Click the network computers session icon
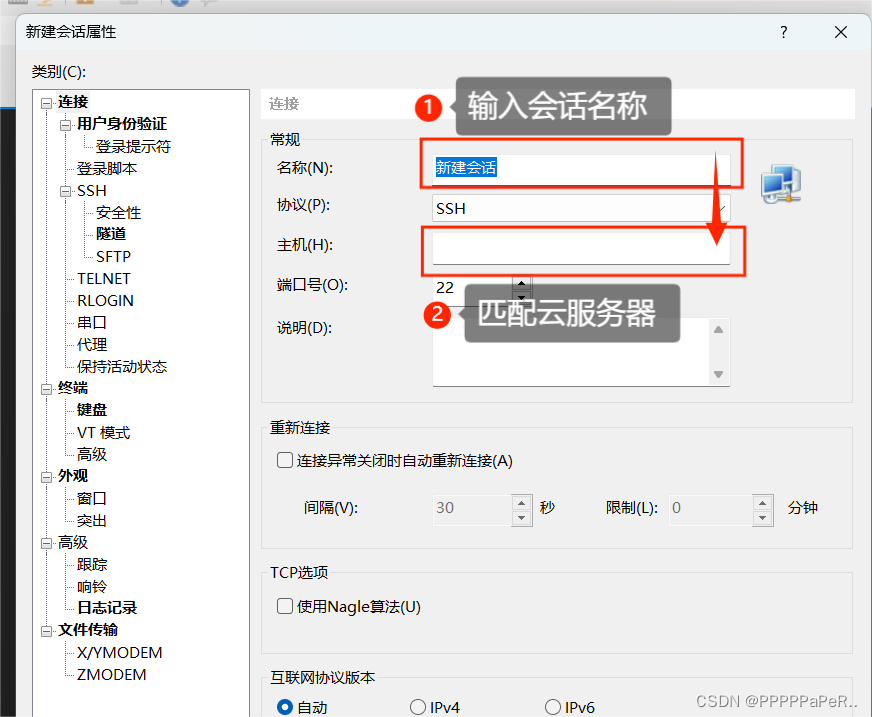Image resolution: width=872 pixels, height=717 pixels. (780, 184)
